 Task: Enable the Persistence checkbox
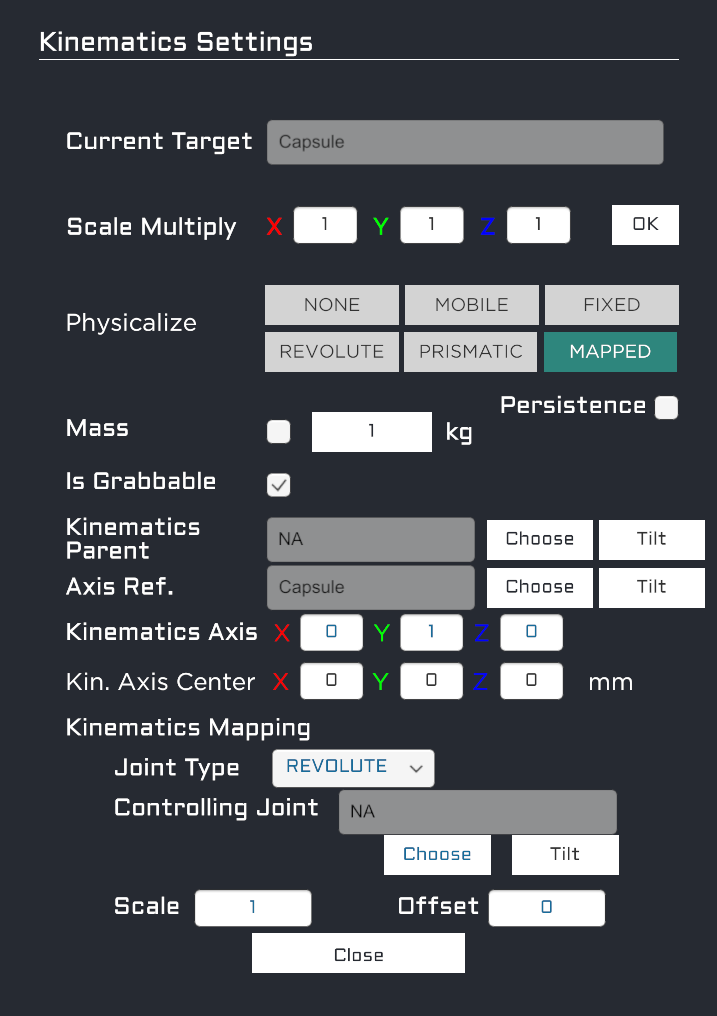click(x=666, y=407)
